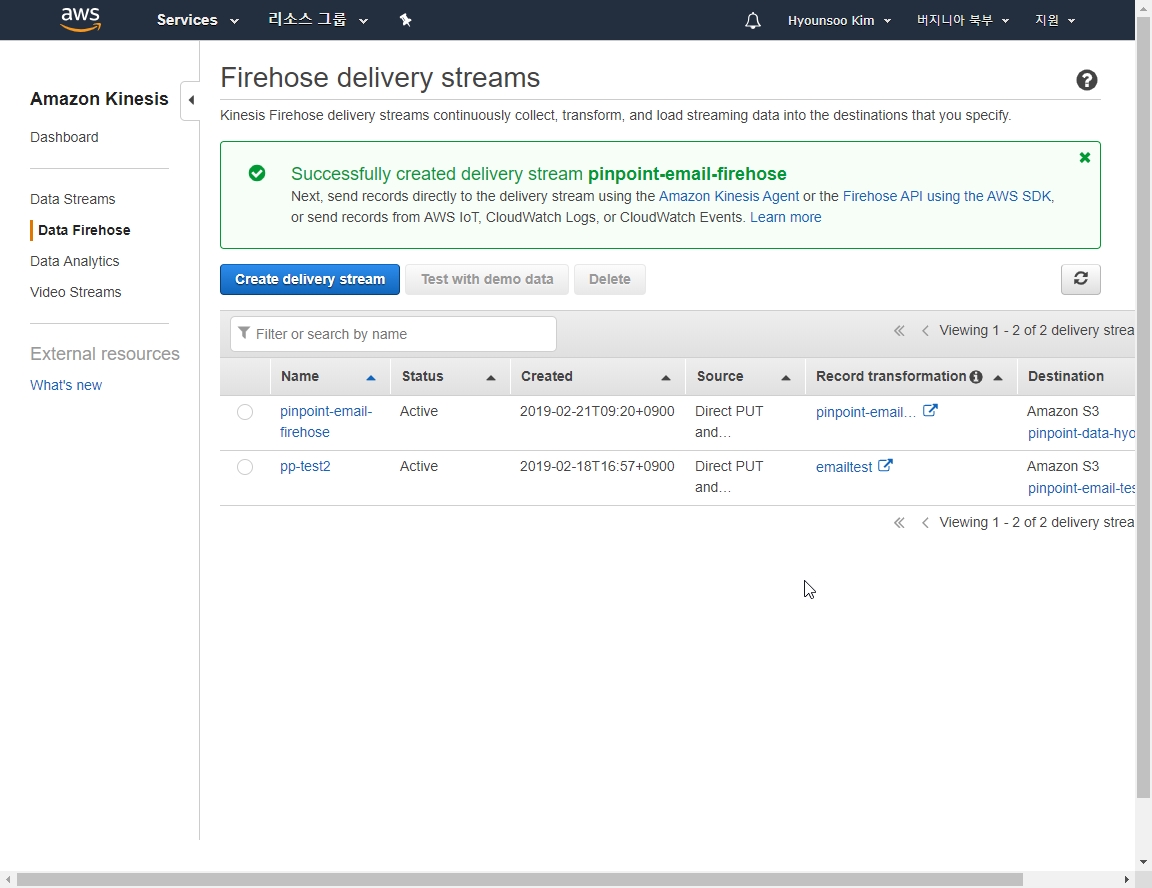Go to first page in bottom pagination

pos(899,523)
